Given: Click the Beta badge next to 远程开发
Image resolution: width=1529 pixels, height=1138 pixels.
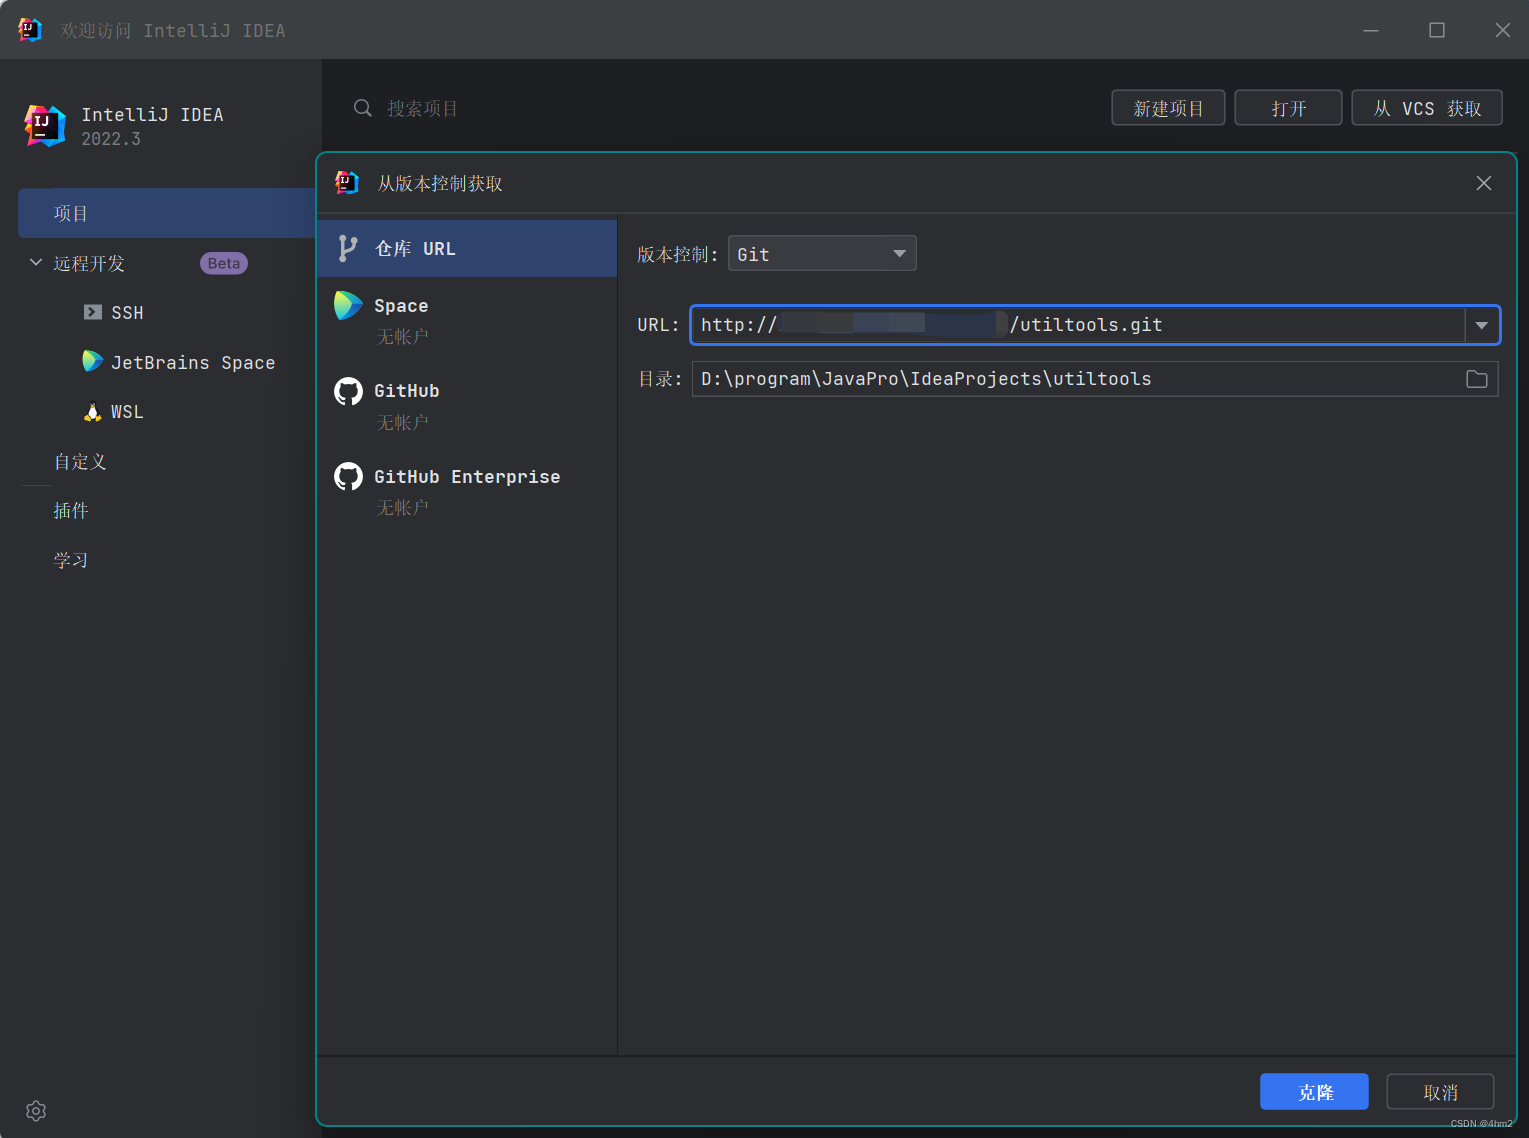Looking at the screenshot, I should (x=224, y=263).
